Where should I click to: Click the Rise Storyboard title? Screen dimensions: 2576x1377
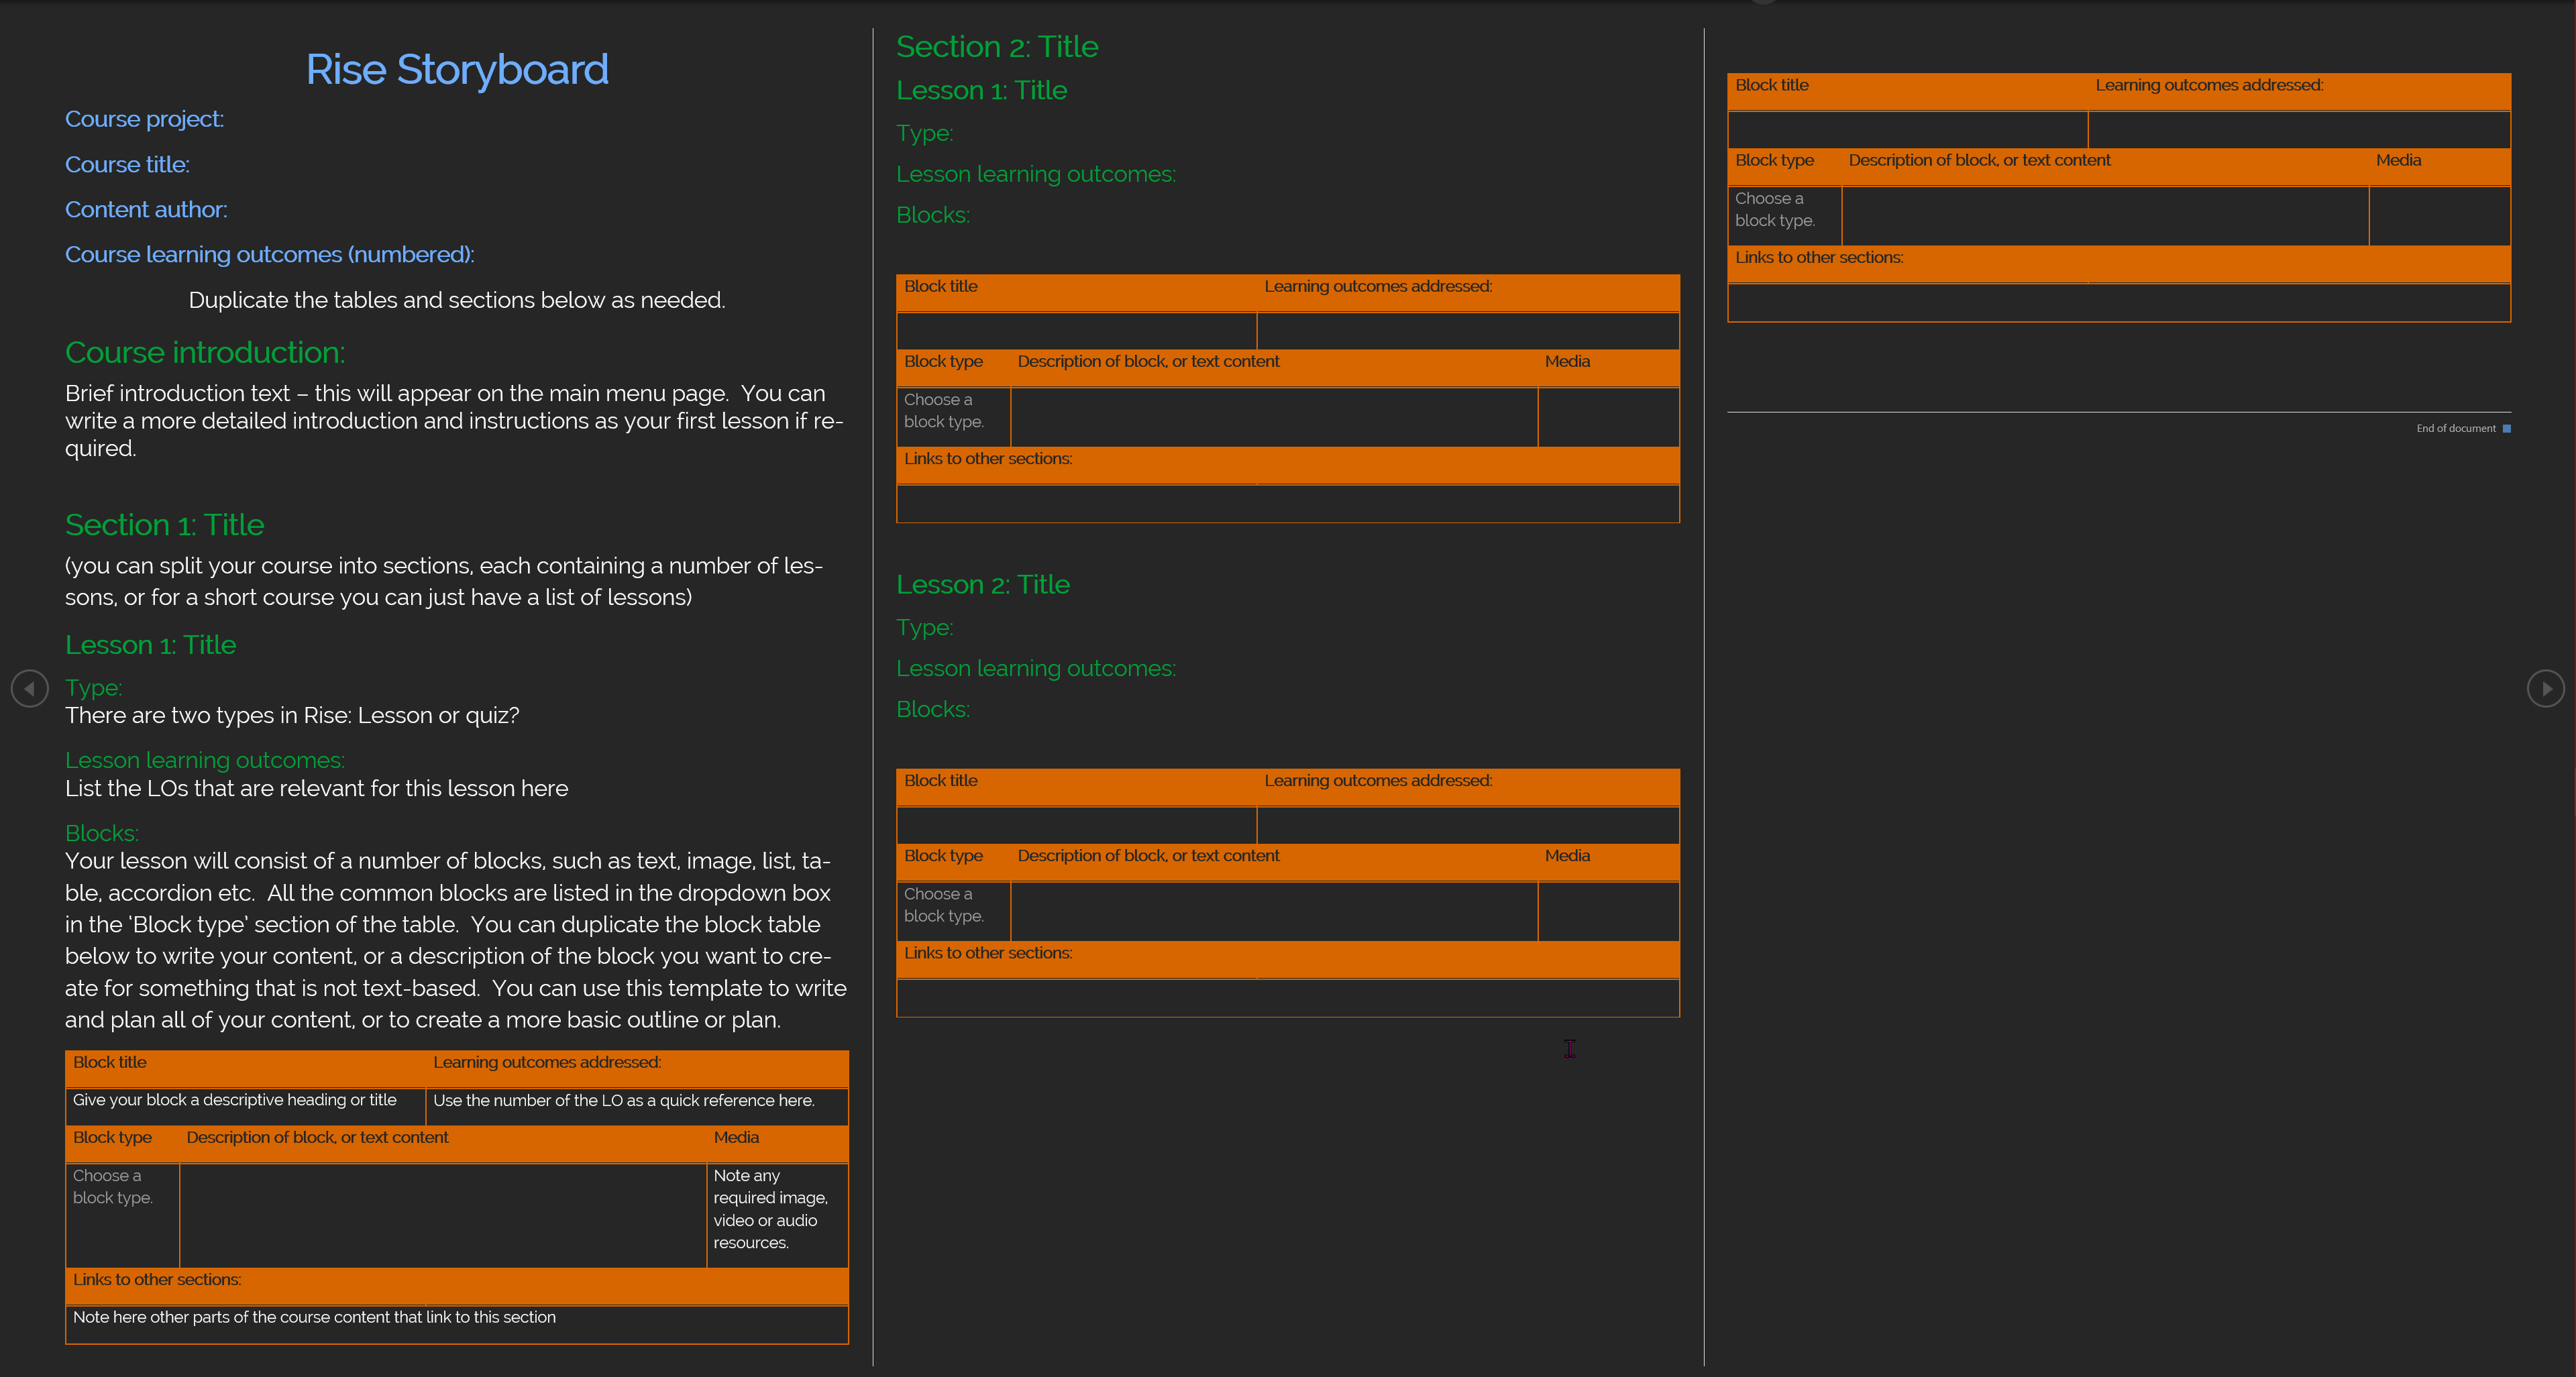coord(457,69)
